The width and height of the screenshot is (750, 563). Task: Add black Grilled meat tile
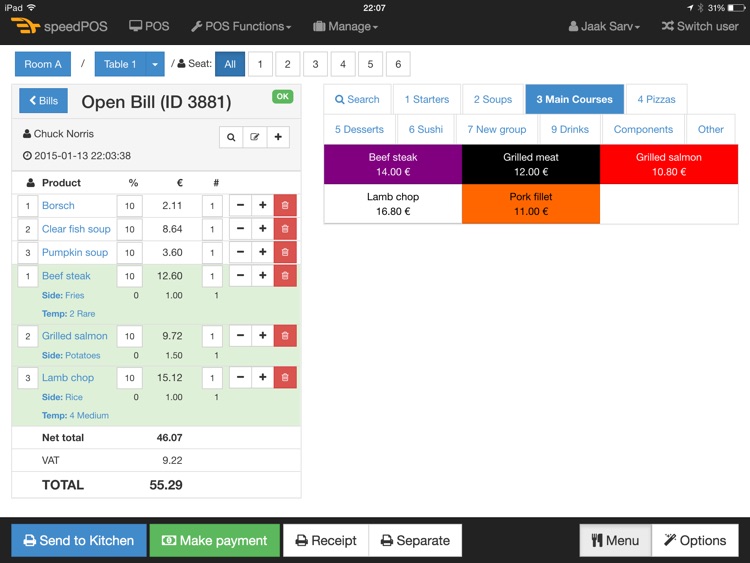click(531, 164)
